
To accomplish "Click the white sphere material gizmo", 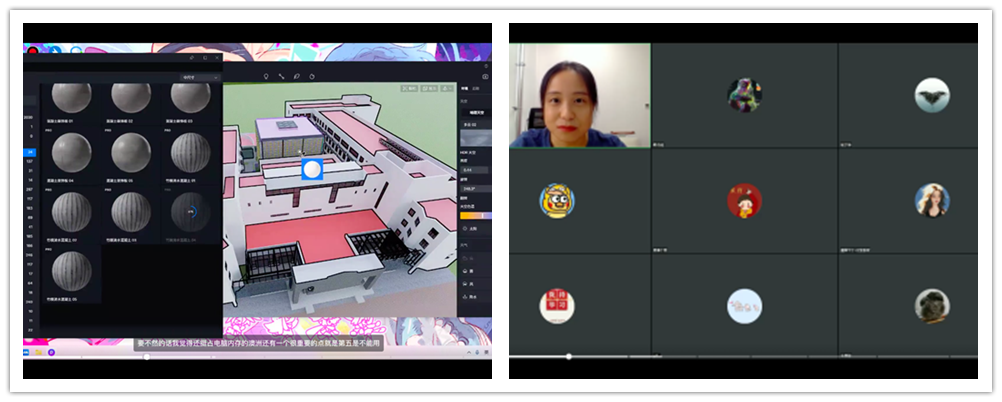I will 312,169.
